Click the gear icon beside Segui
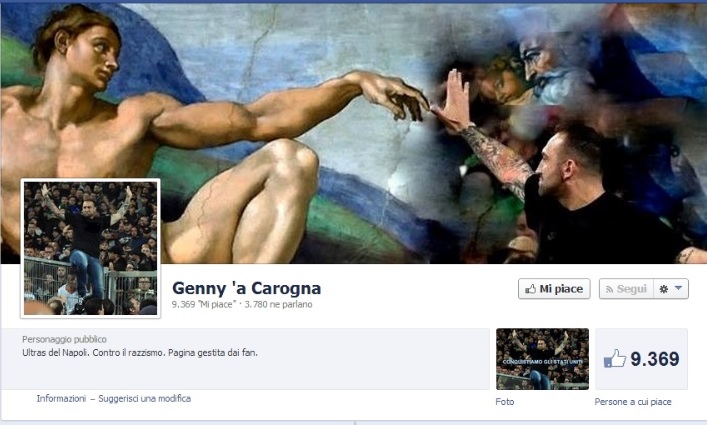Screen dimensions: 707x425 click(663, 289)
